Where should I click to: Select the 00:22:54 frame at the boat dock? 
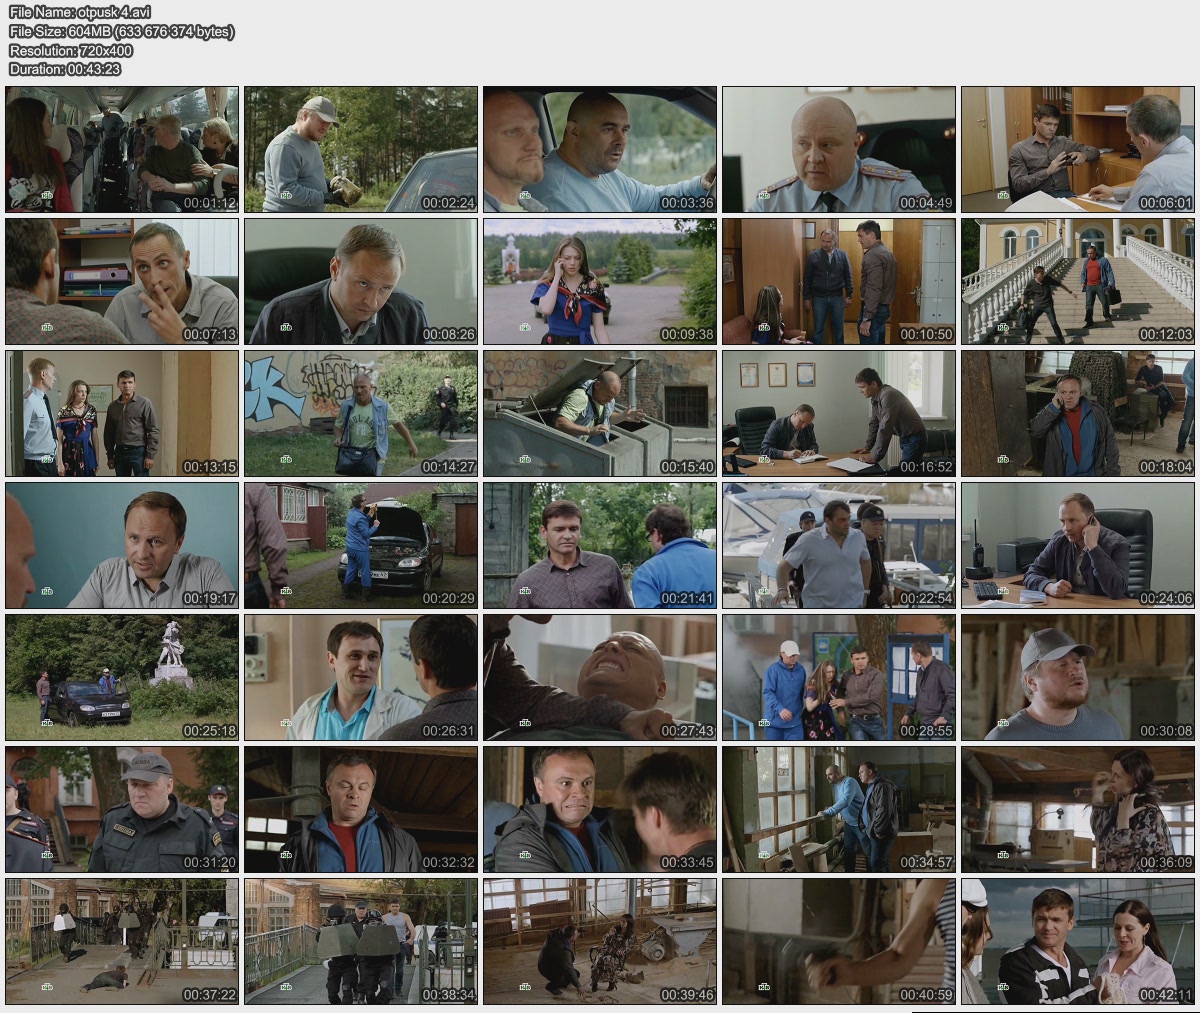839,545
